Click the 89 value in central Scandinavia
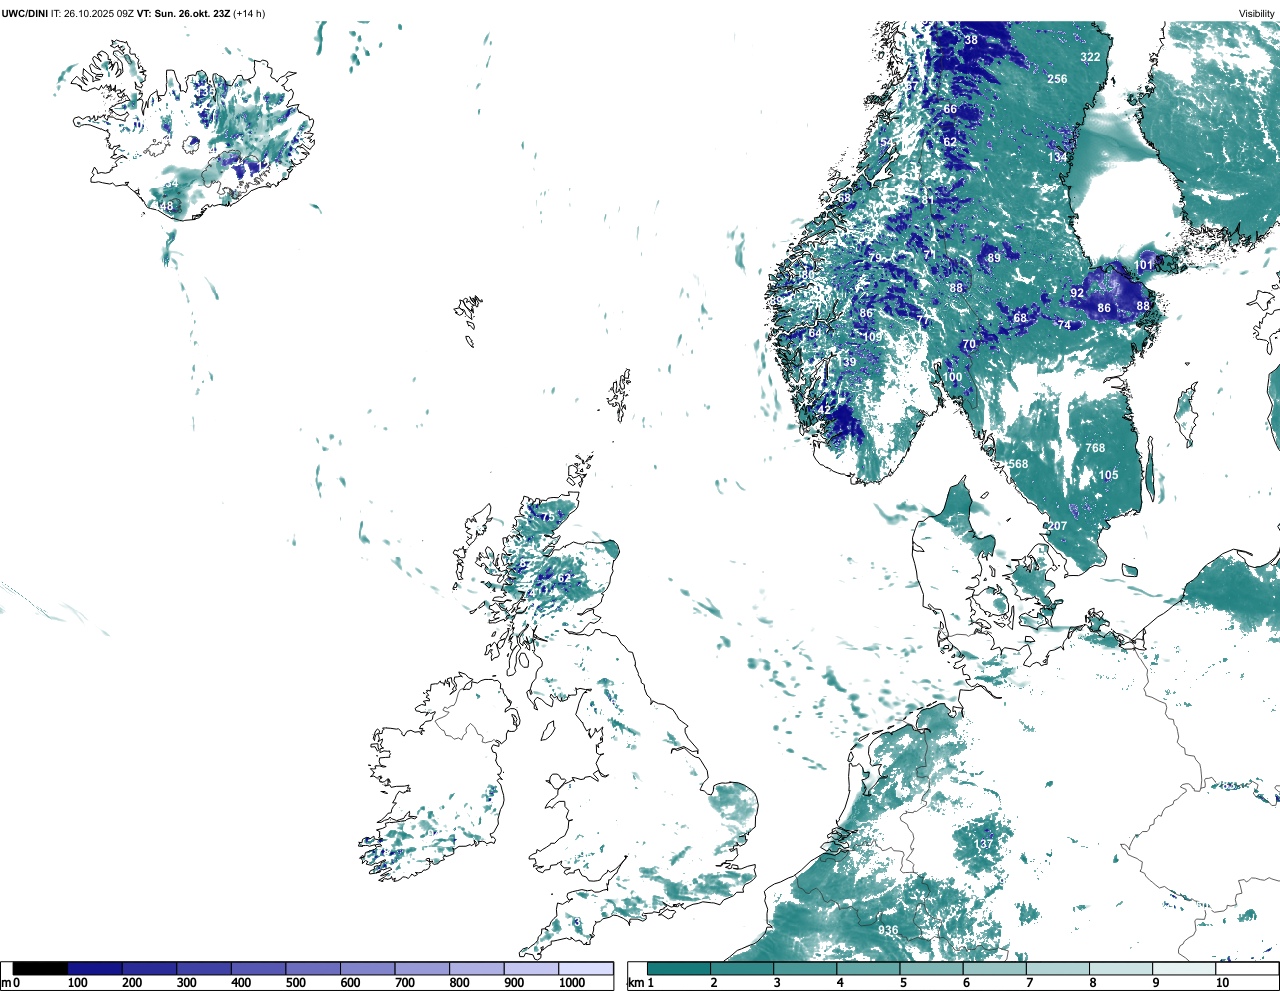This screenshot has width=1280, height=991. (994, 259)
